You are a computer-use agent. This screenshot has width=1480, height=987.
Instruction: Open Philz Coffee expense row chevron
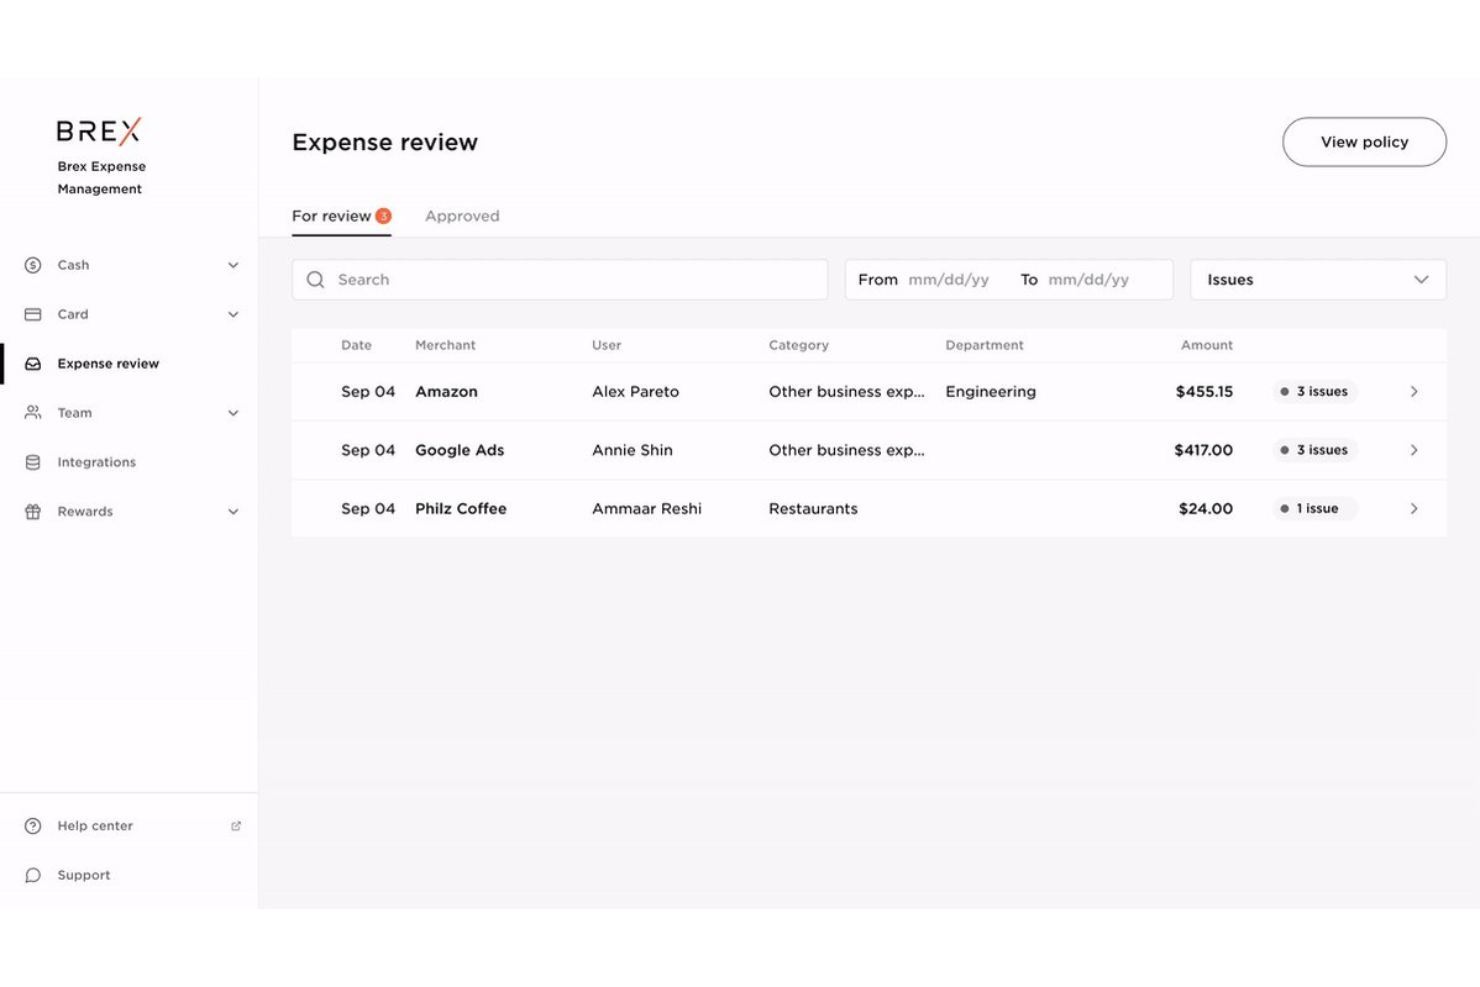coord(1414,509)
